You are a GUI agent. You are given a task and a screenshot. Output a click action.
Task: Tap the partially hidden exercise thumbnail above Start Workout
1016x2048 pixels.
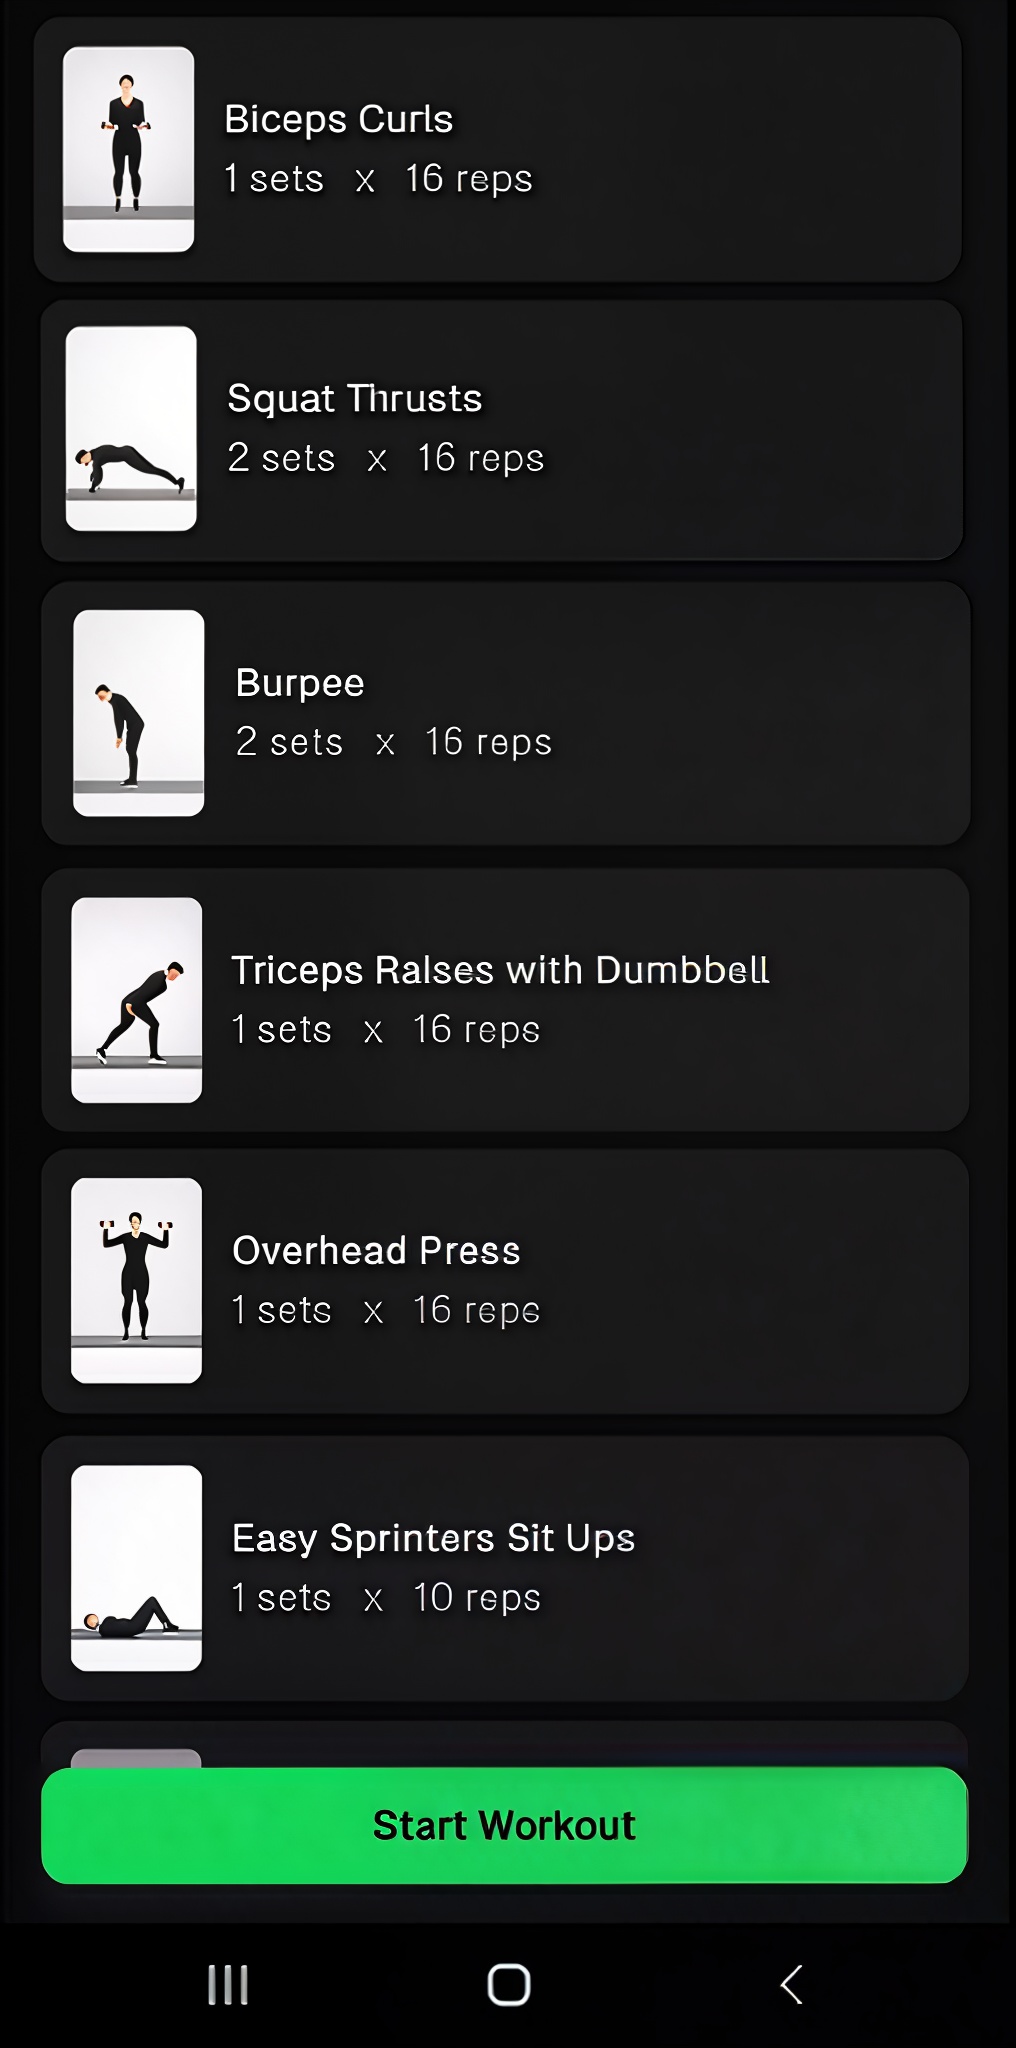coord(137,1758)
